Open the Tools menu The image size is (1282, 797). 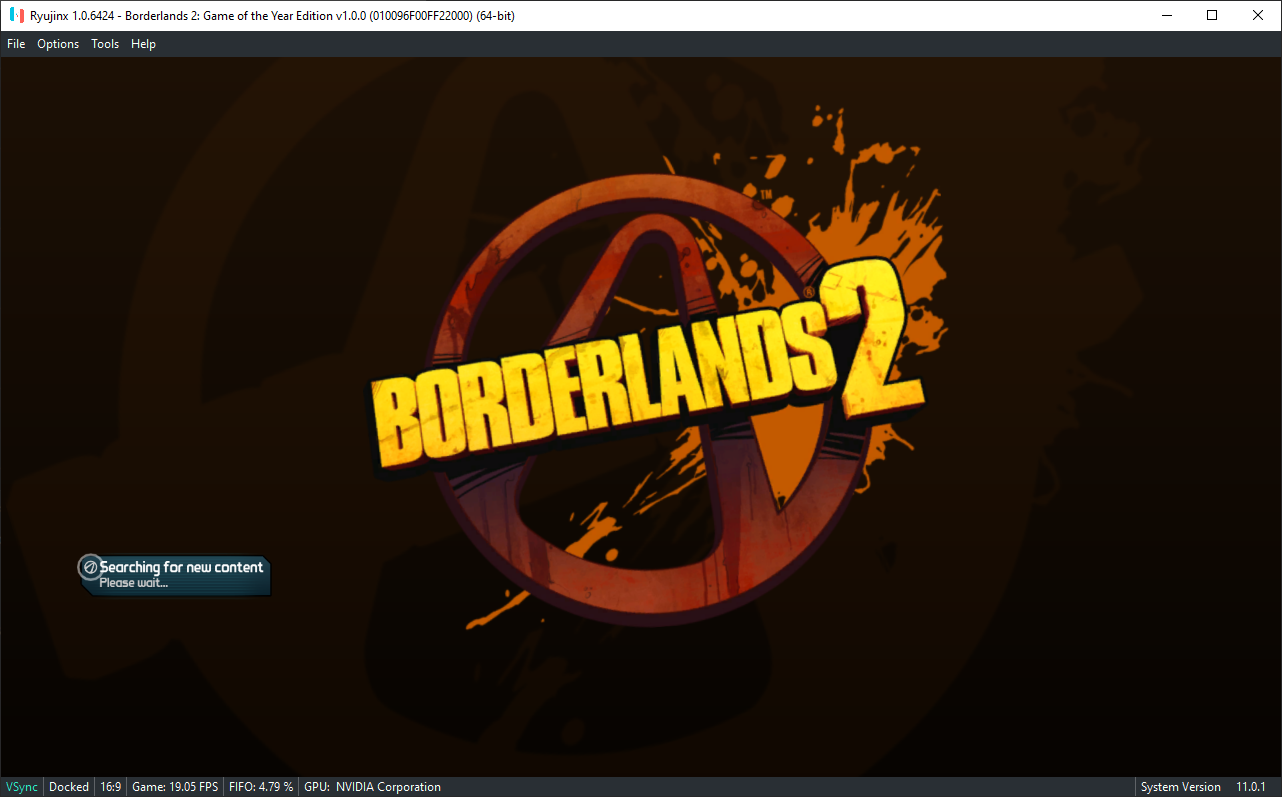click(x=104, y=43)
